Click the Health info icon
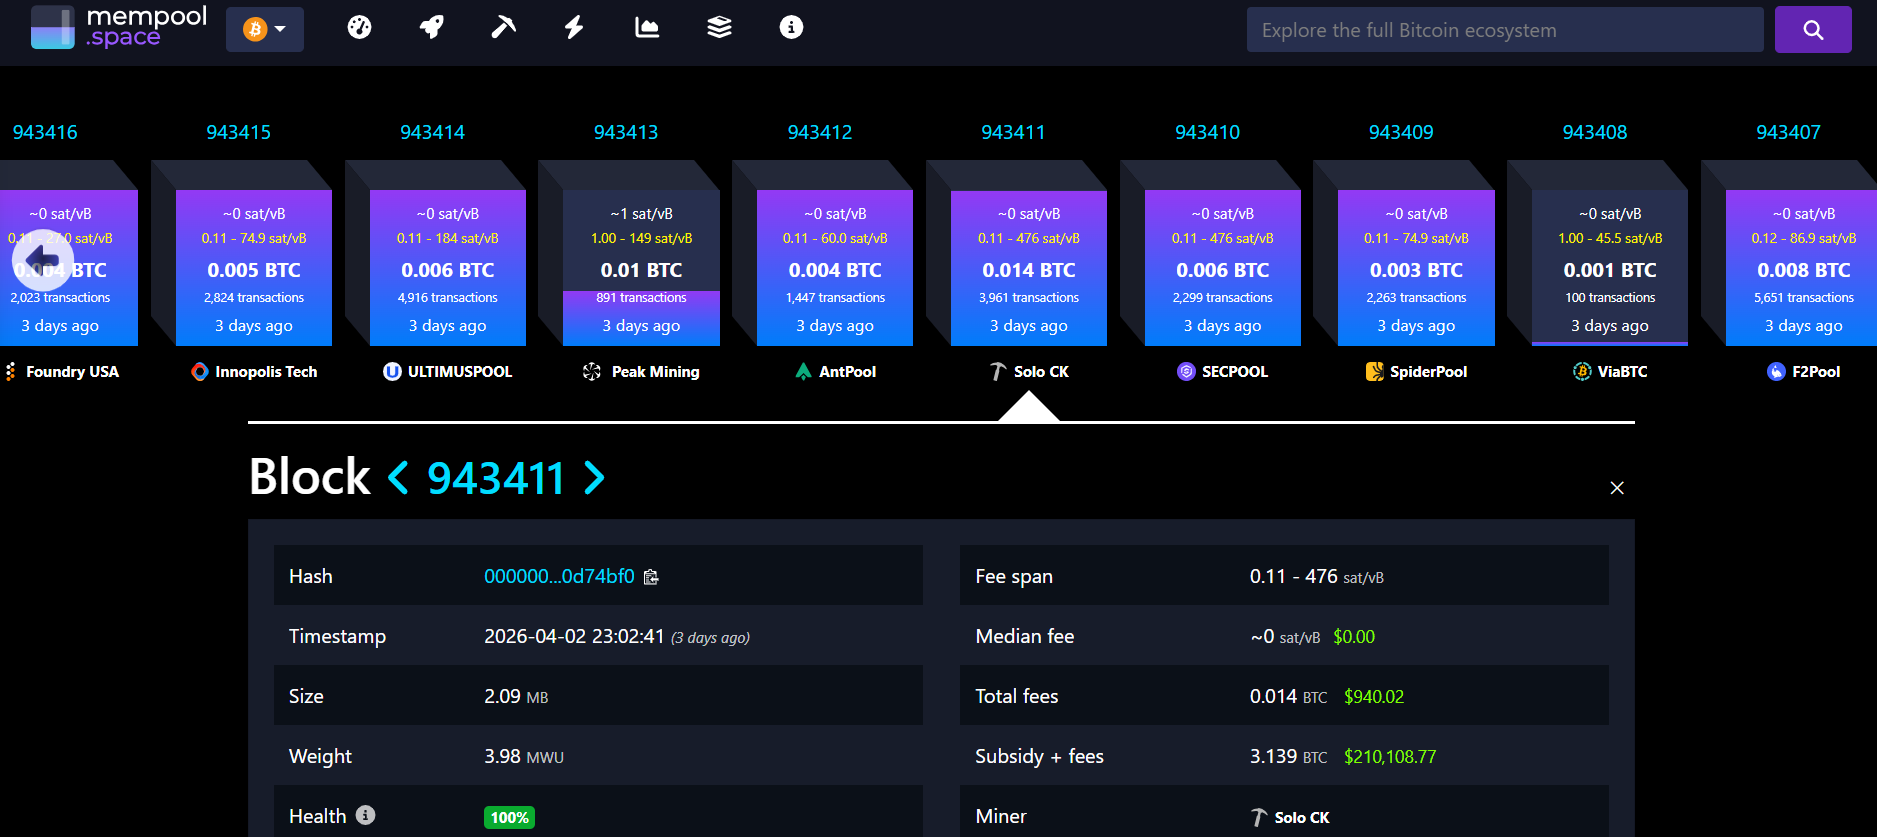 [x=366, y=815]
